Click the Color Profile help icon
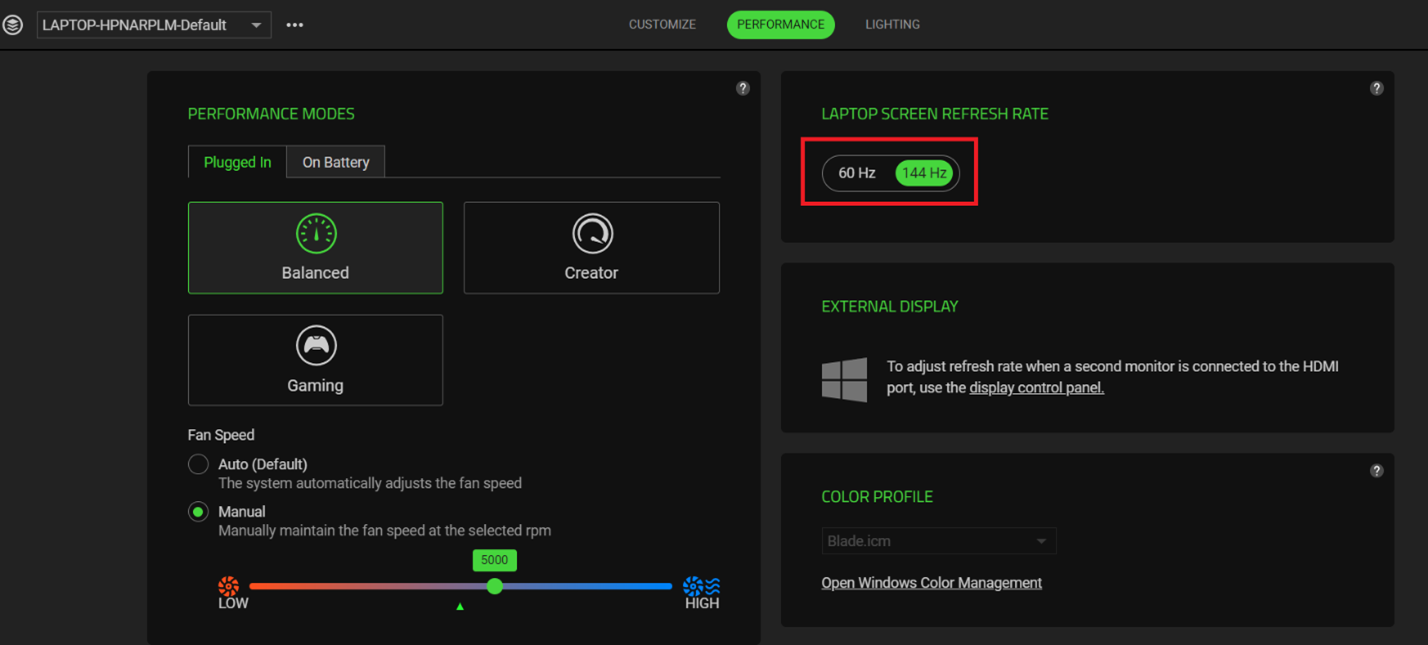 [x=1377, y=470]
